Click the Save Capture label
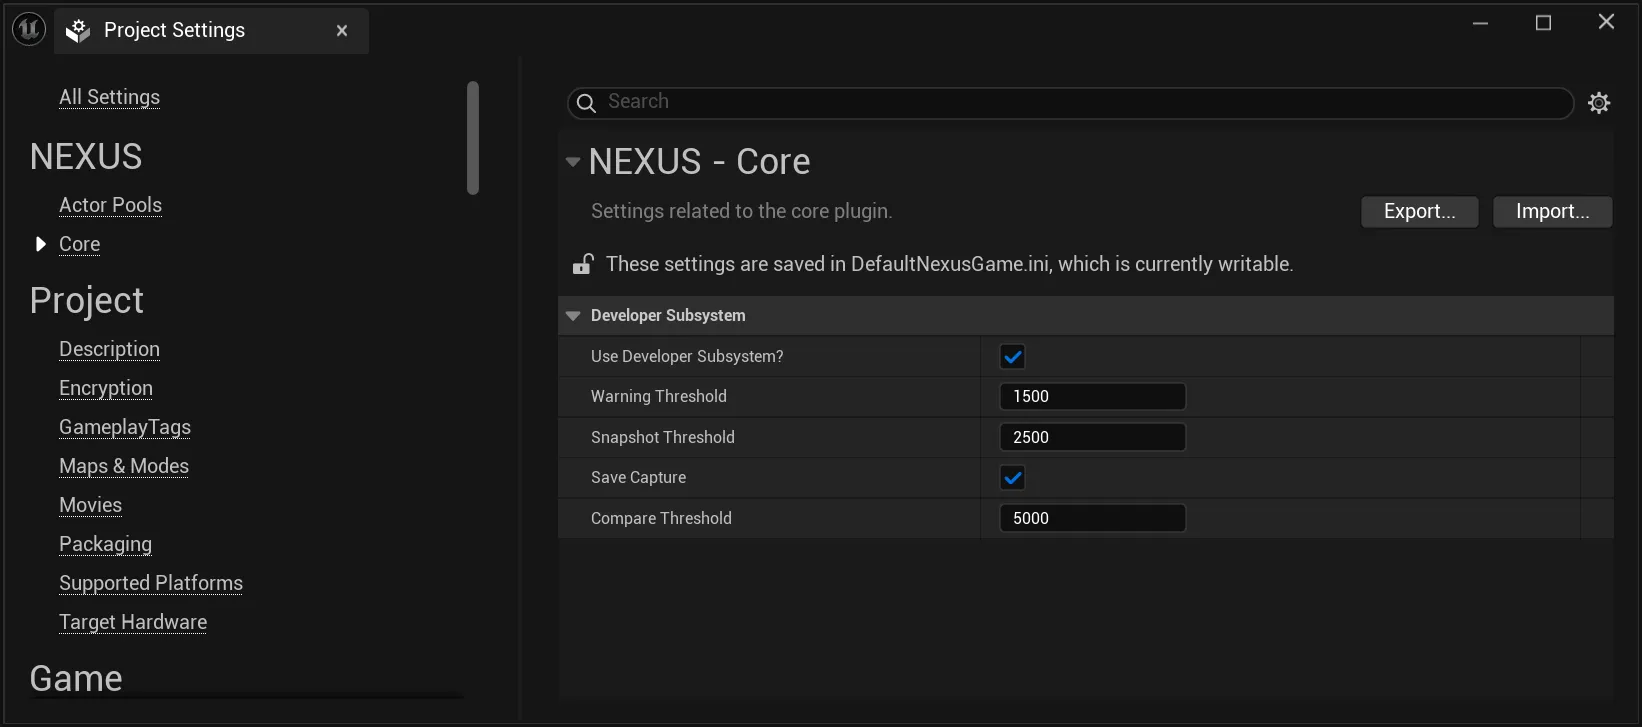 [x=638, y=478]
